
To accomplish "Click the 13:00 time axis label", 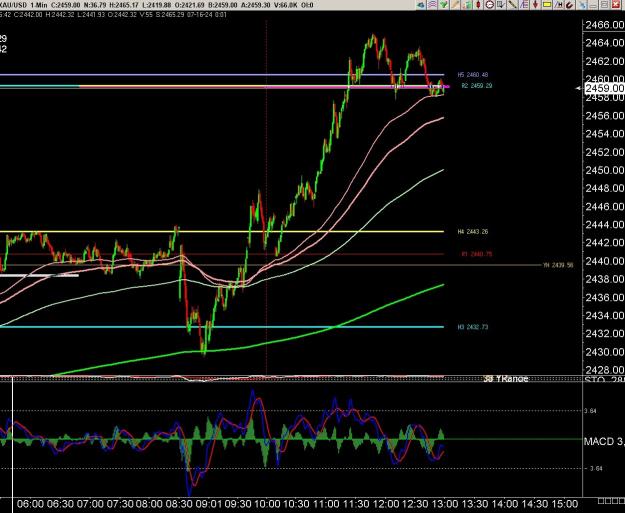I will click(446, 504).
